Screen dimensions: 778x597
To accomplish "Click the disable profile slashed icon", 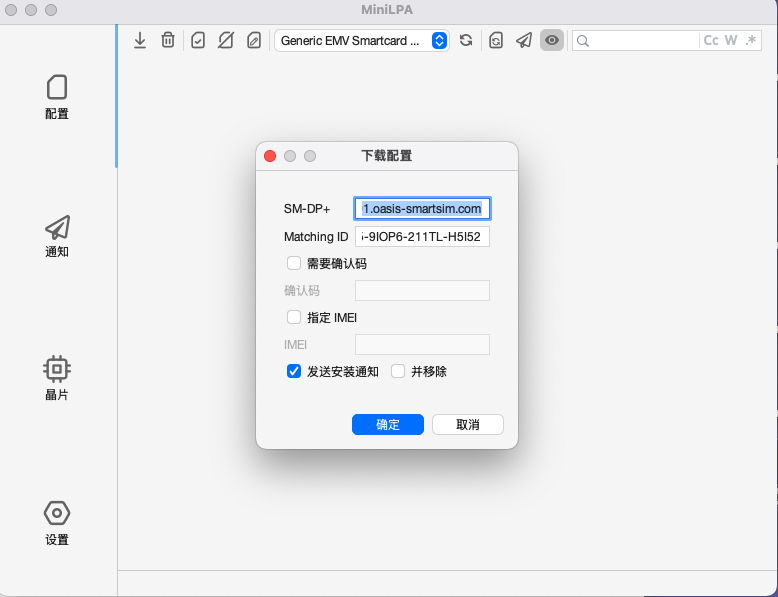I will pyautogui.click(x=226, y=40).
